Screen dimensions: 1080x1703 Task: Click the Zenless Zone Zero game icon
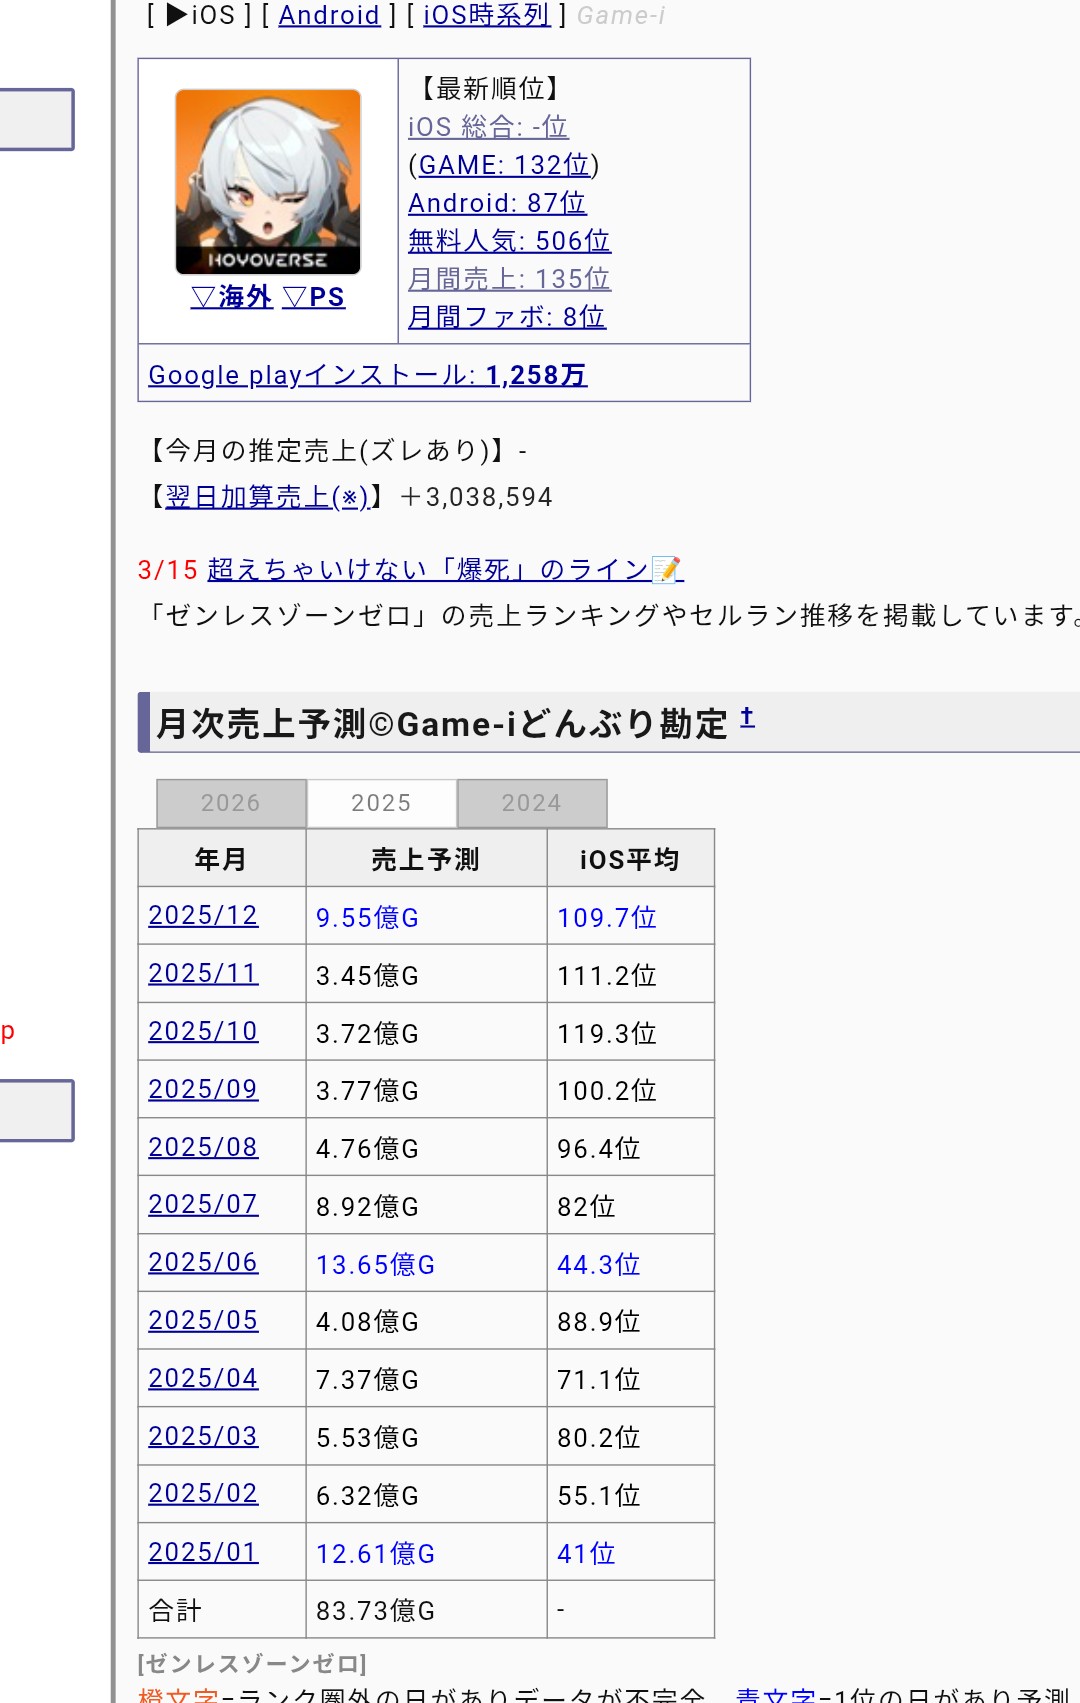268,182
